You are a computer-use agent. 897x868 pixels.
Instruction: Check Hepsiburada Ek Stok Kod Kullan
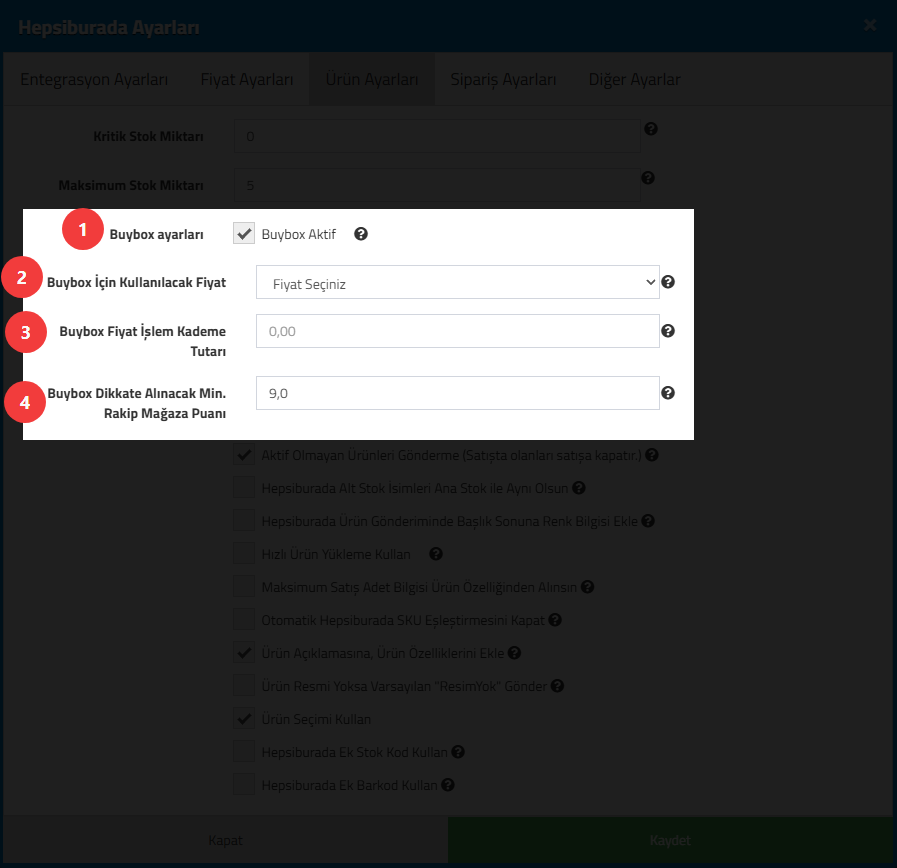(x=244, y=752)
